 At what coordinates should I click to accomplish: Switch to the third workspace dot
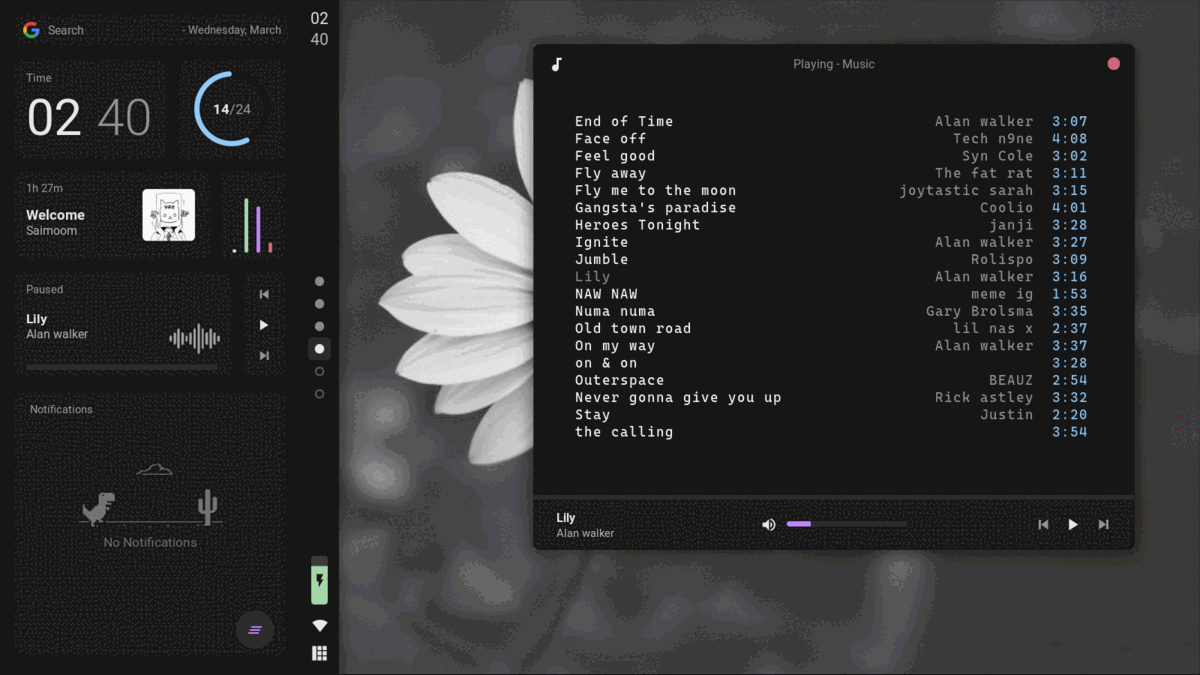pyautogui.click(x=320, y=326)
